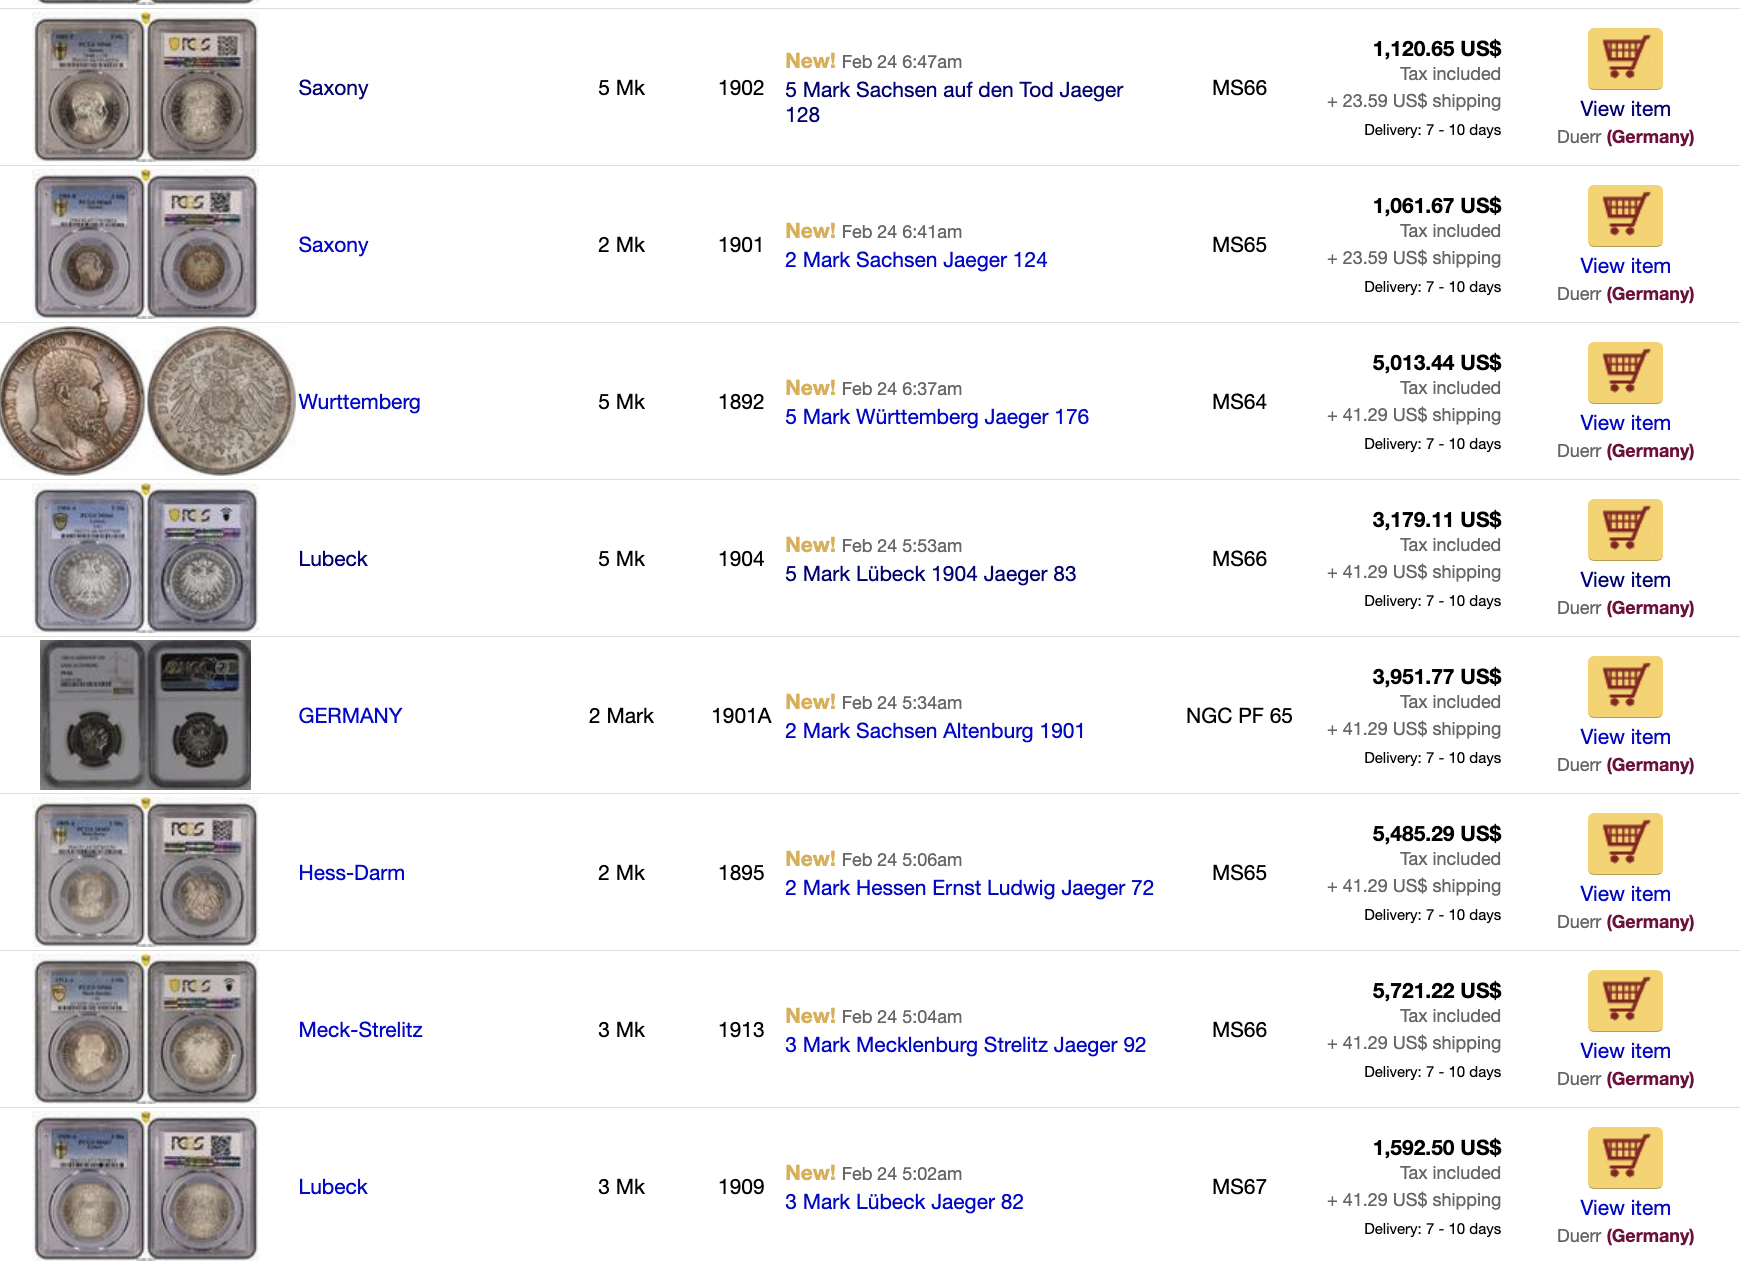Image resolution: width=1740 pixels, height=1264 pixels.
Task: Click the cart icon for Meck-Strelitz 1913 coin
Action: (1625, 1001)
